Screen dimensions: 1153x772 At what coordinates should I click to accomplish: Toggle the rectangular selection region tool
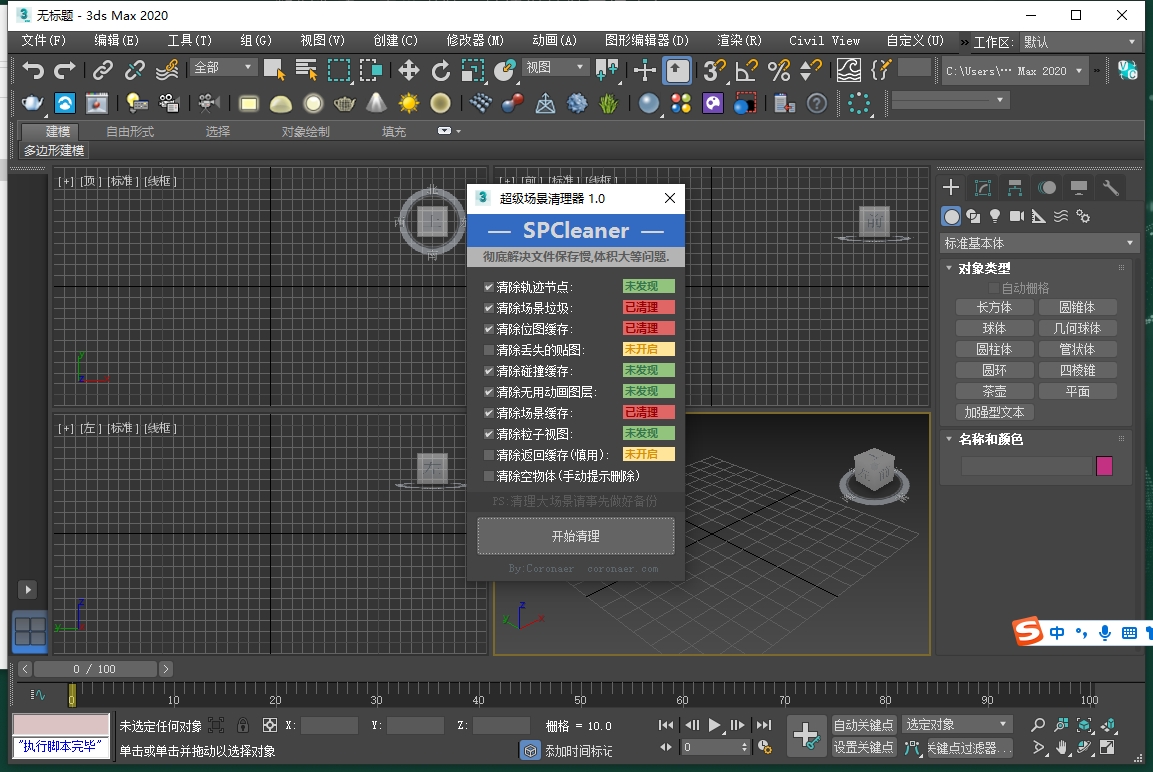coord(338,70)
